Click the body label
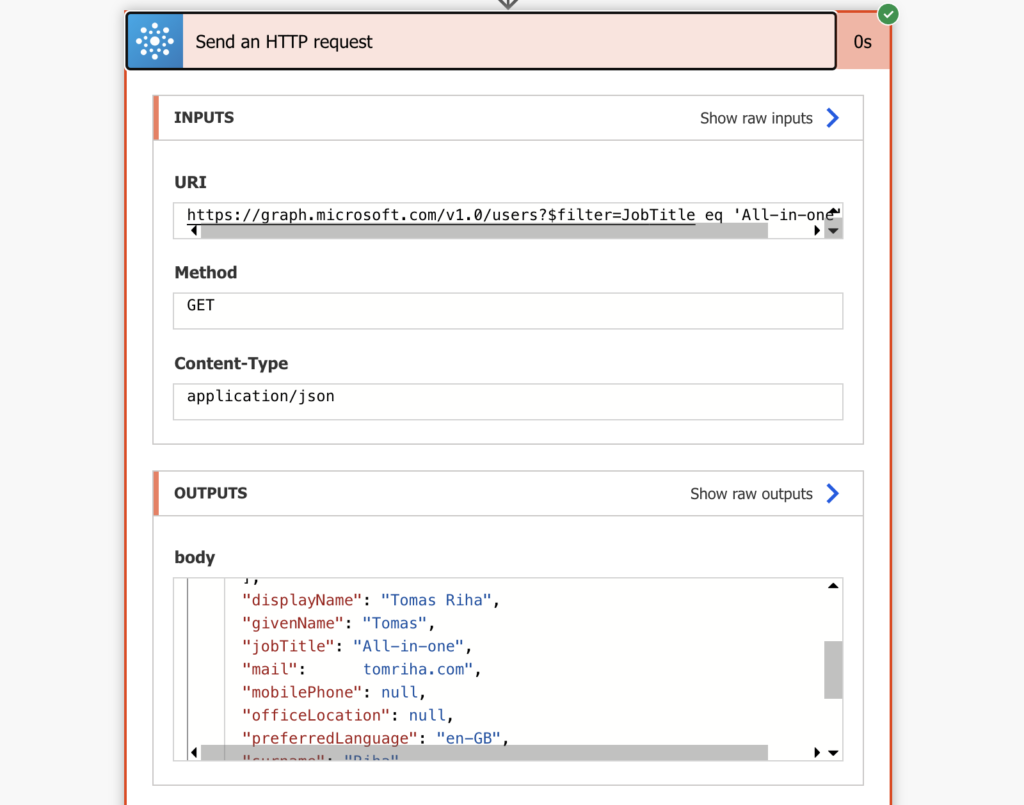Viewport: 1024px width, 805px height. [x=195, y=557]
